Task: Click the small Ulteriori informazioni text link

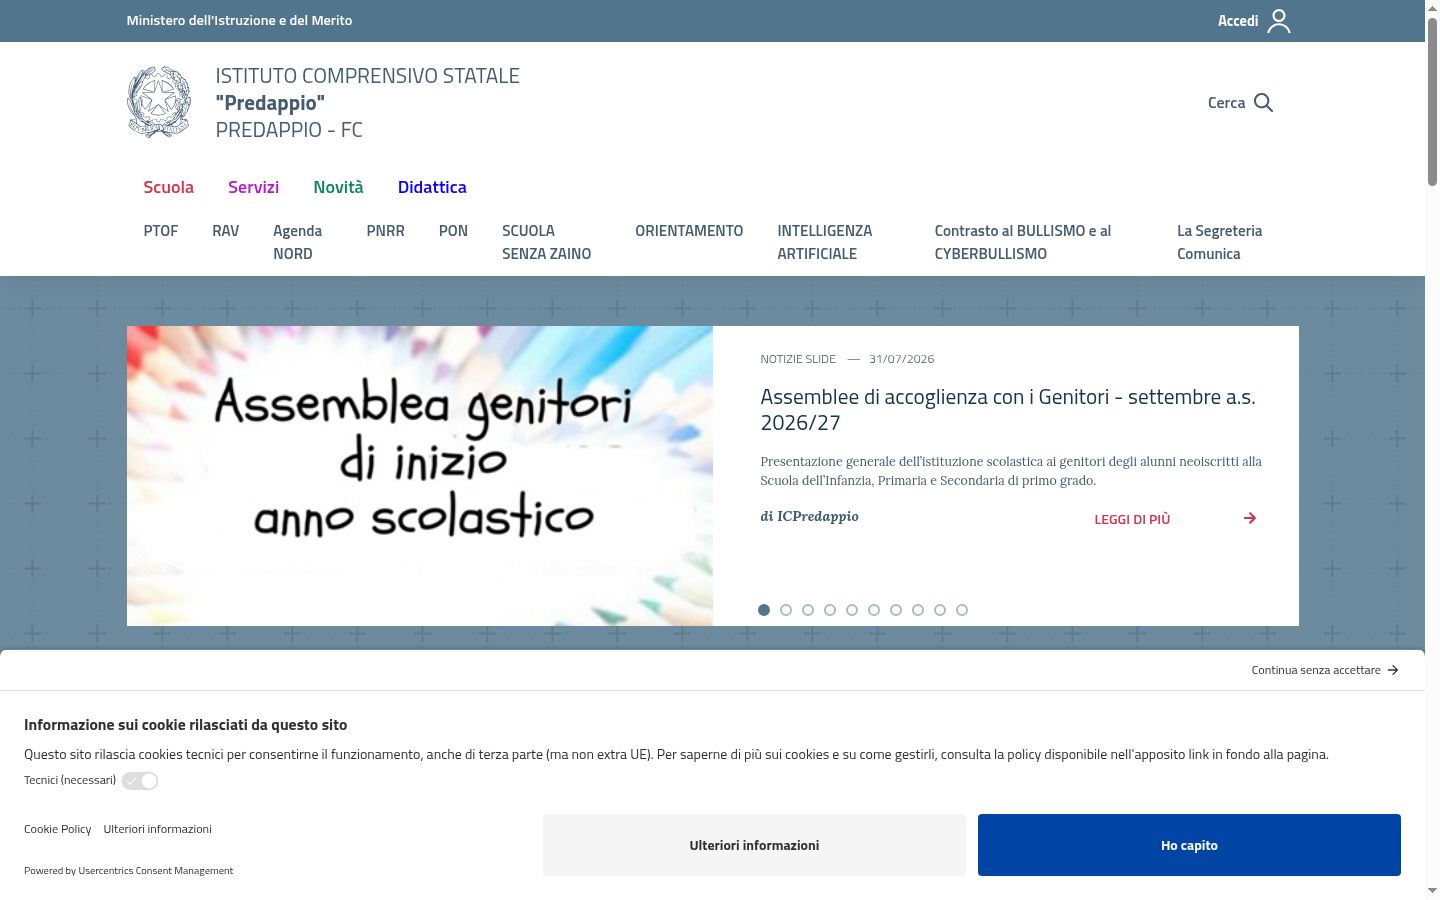Action: pos(158,829)
